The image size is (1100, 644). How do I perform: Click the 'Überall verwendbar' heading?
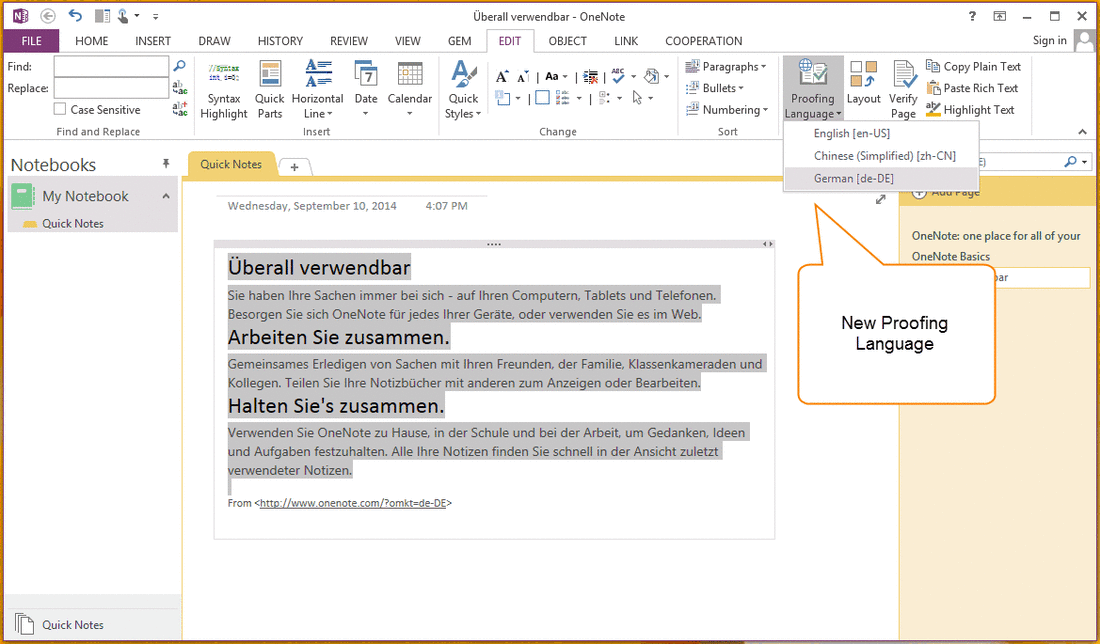(319, 267)
